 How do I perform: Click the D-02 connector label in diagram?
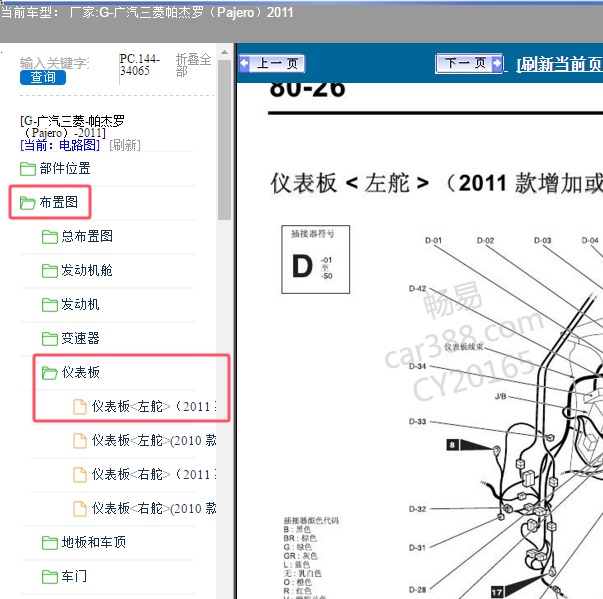485,240
